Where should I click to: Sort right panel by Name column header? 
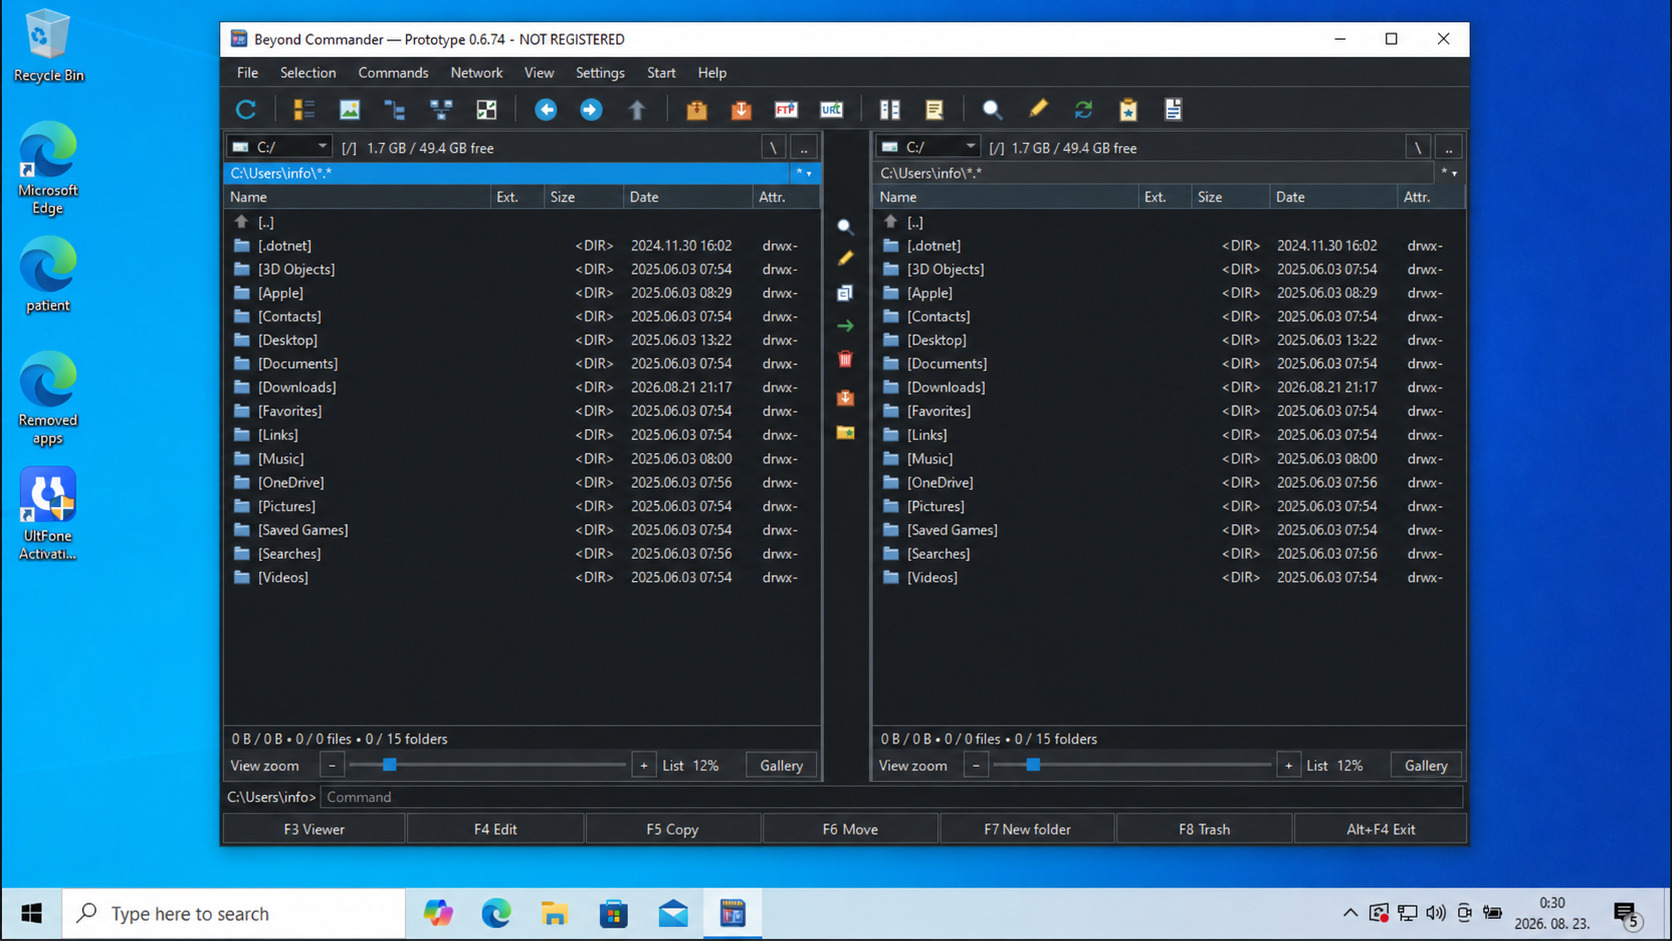tap(1005, 197)
